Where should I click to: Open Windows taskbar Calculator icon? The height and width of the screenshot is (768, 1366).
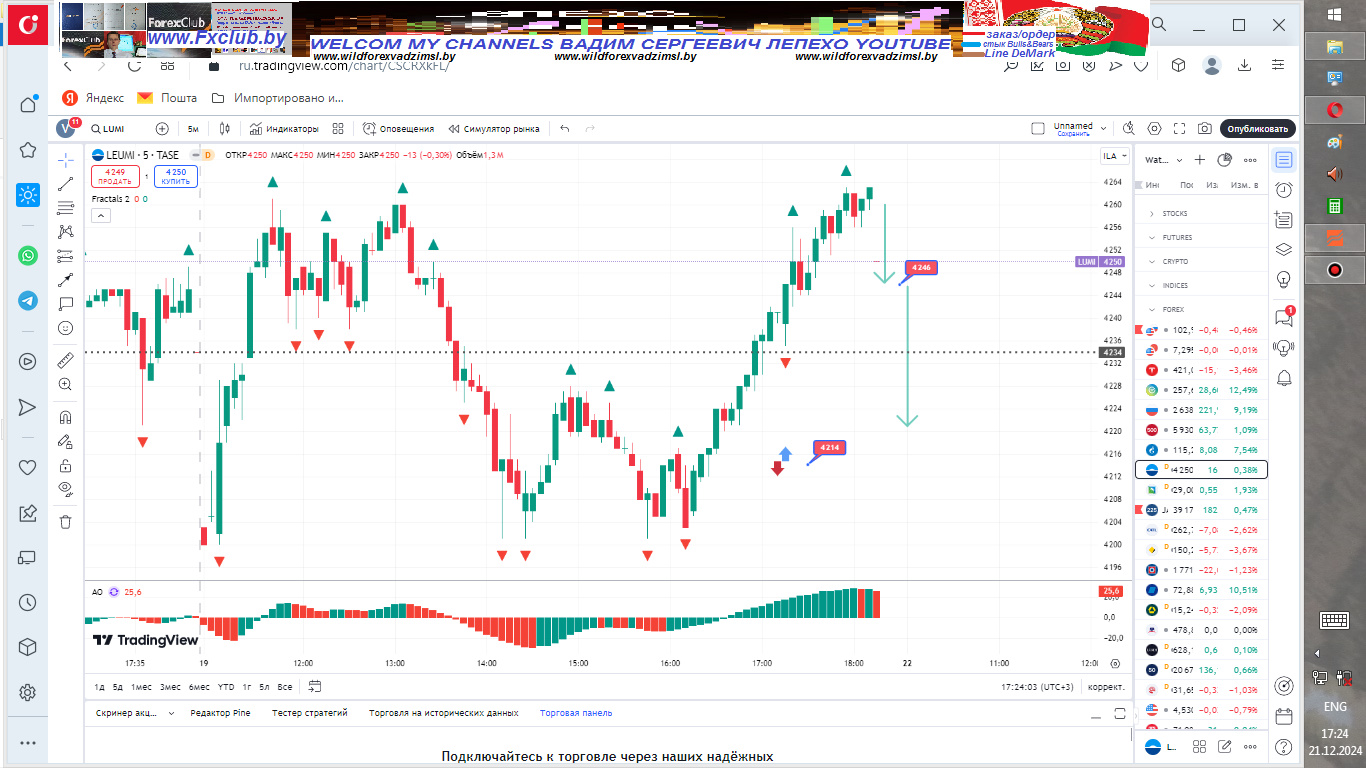[1333, 205]
